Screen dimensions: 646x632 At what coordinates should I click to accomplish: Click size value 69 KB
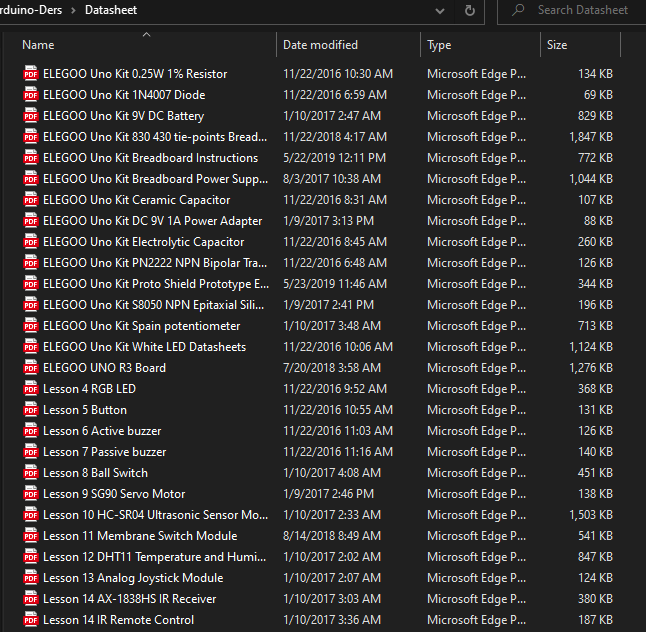(598, 95)
